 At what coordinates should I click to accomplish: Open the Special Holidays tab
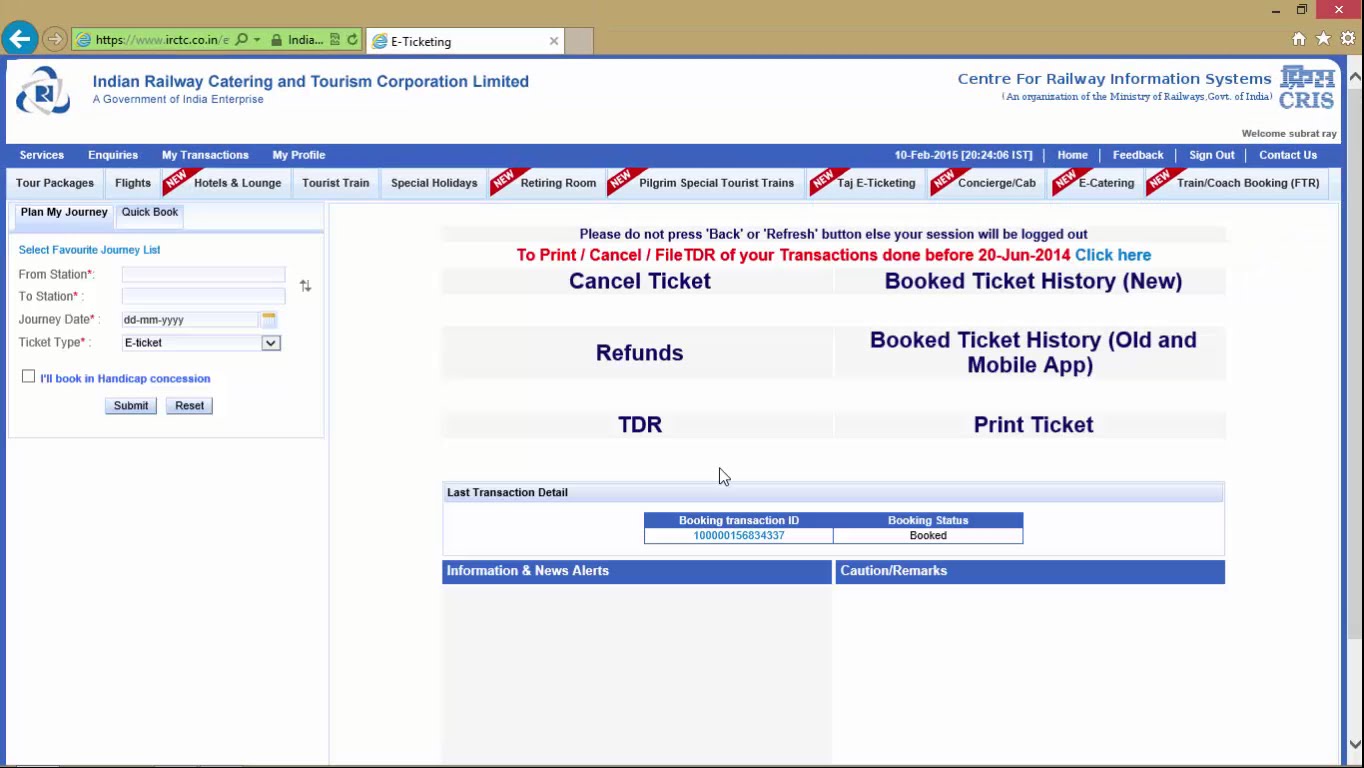pos(434,183)
